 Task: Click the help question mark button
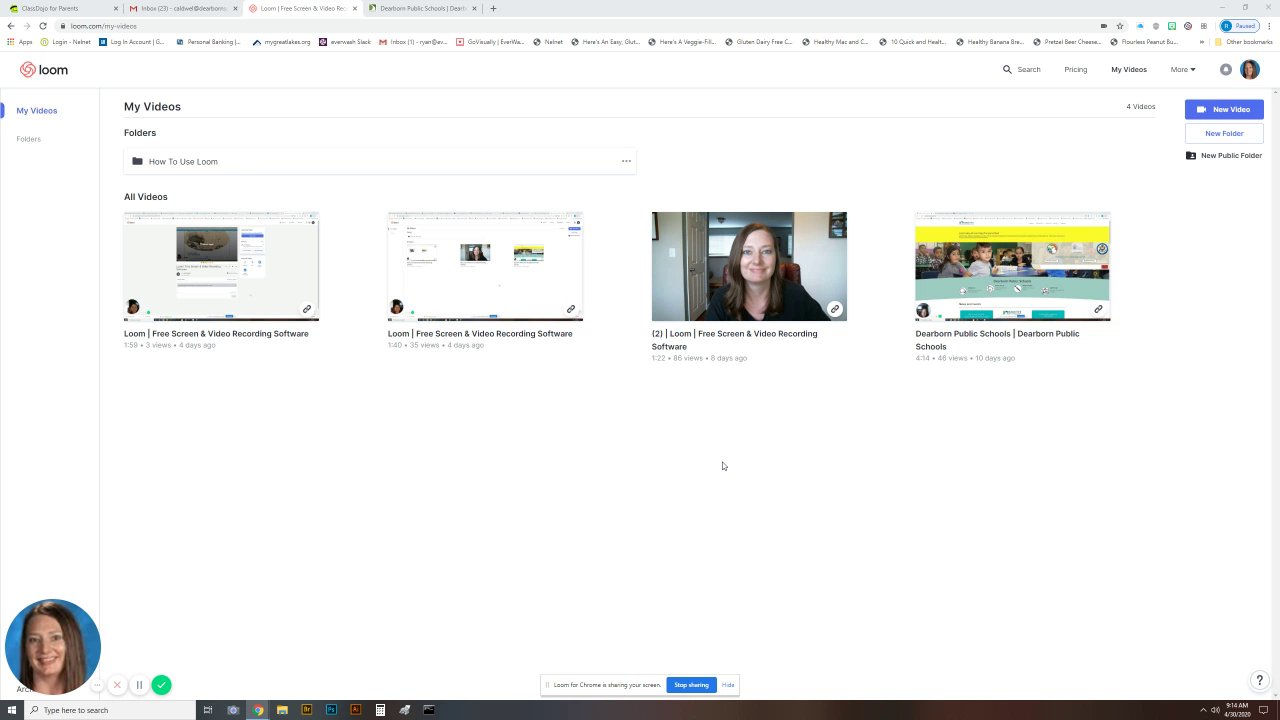tap(1260, 680)
